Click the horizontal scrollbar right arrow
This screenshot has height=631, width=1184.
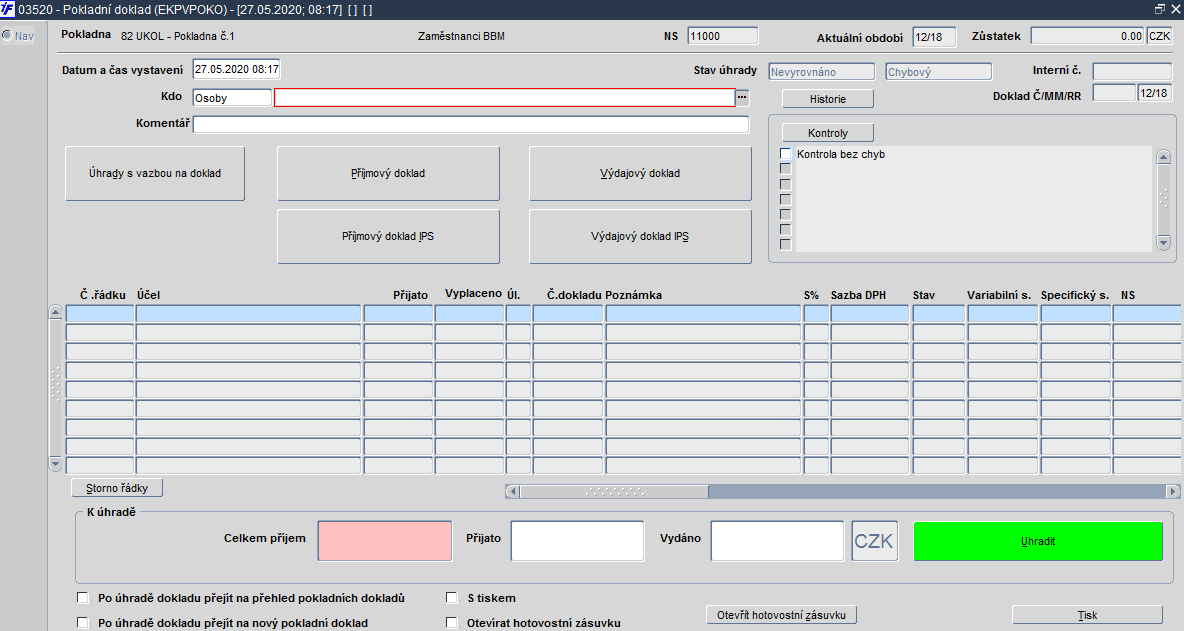[1172, 491]
